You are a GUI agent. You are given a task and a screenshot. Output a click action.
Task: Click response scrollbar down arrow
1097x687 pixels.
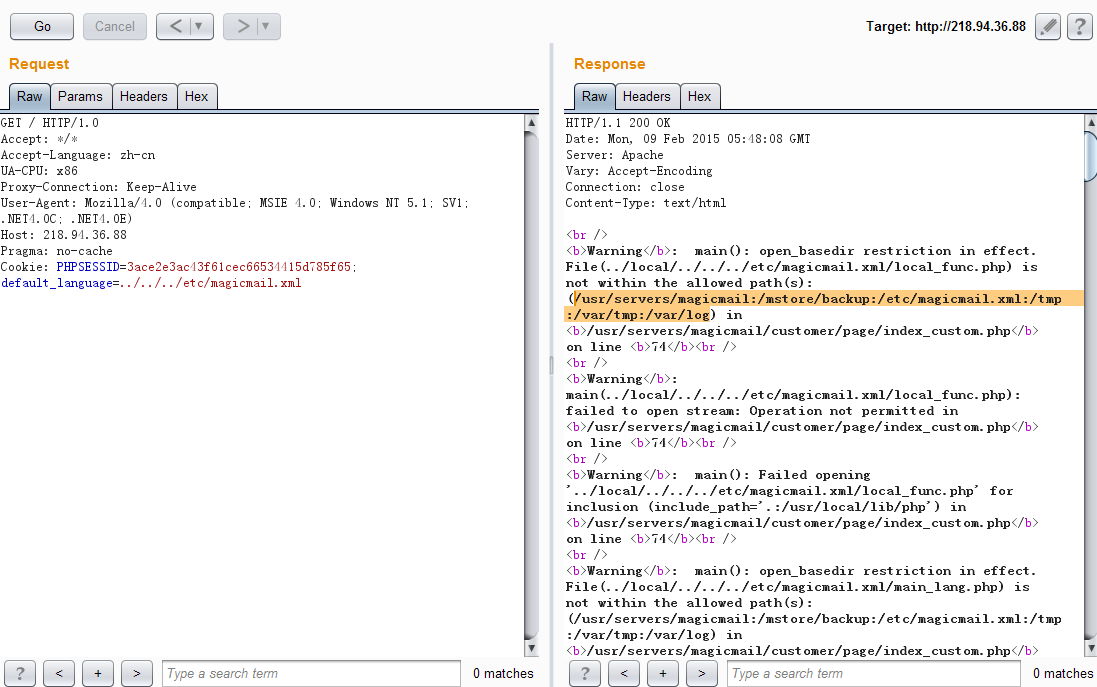click(x=1091, y=649)
